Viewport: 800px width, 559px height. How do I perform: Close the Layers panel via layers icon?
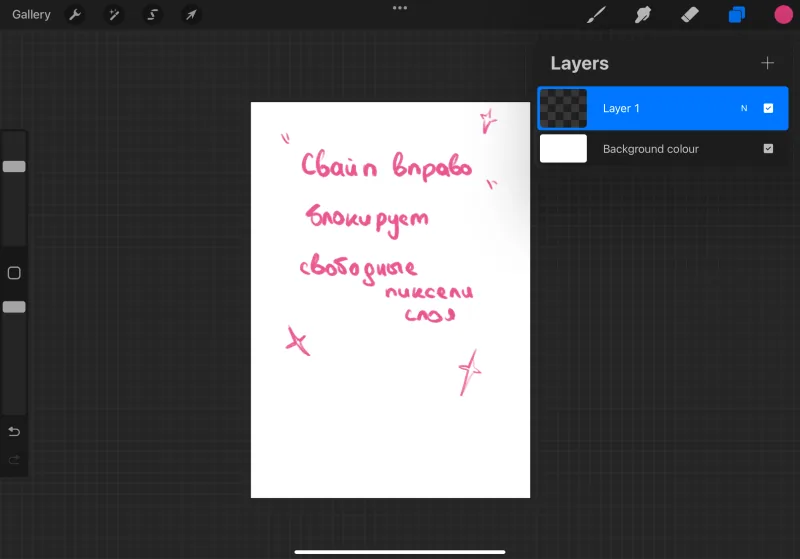[x=737, y=14]
